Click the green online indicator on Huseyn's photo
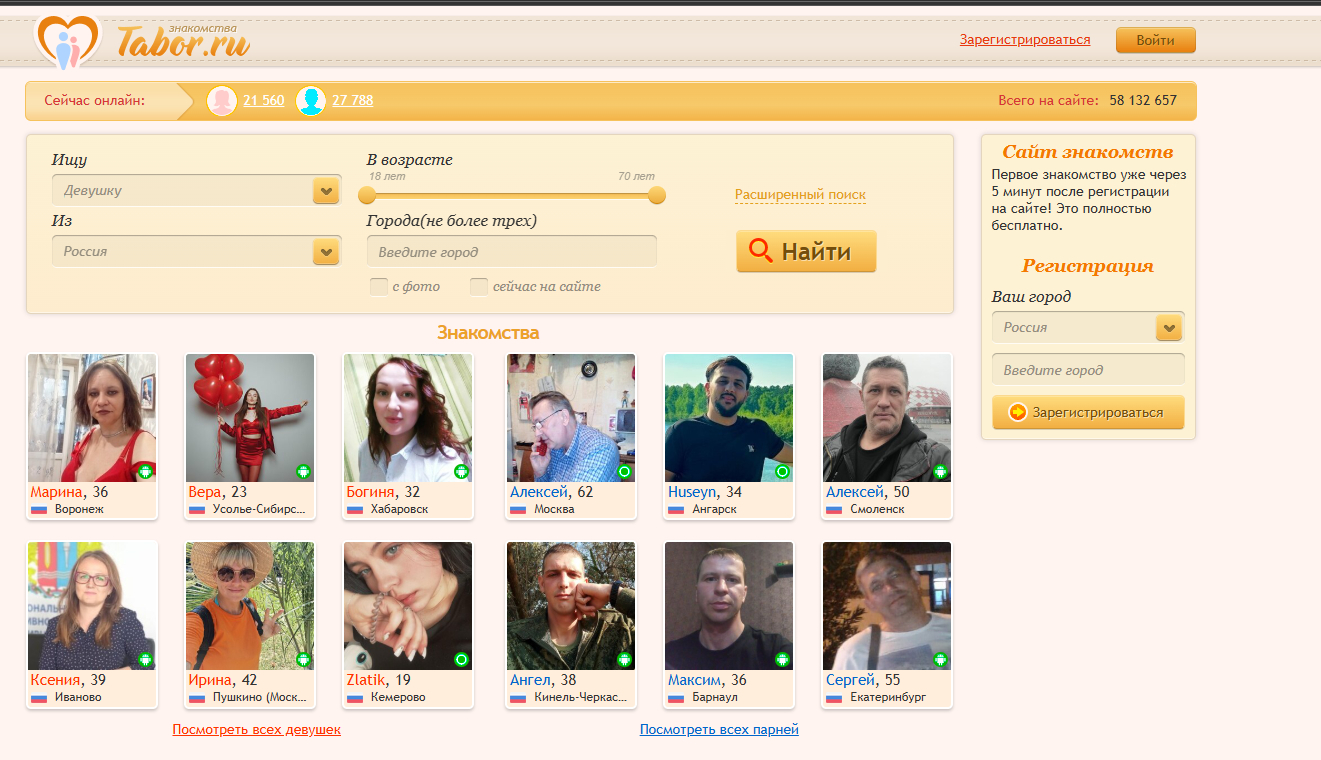The width and height of the screenshot is (1321, 760). (783, 471)
